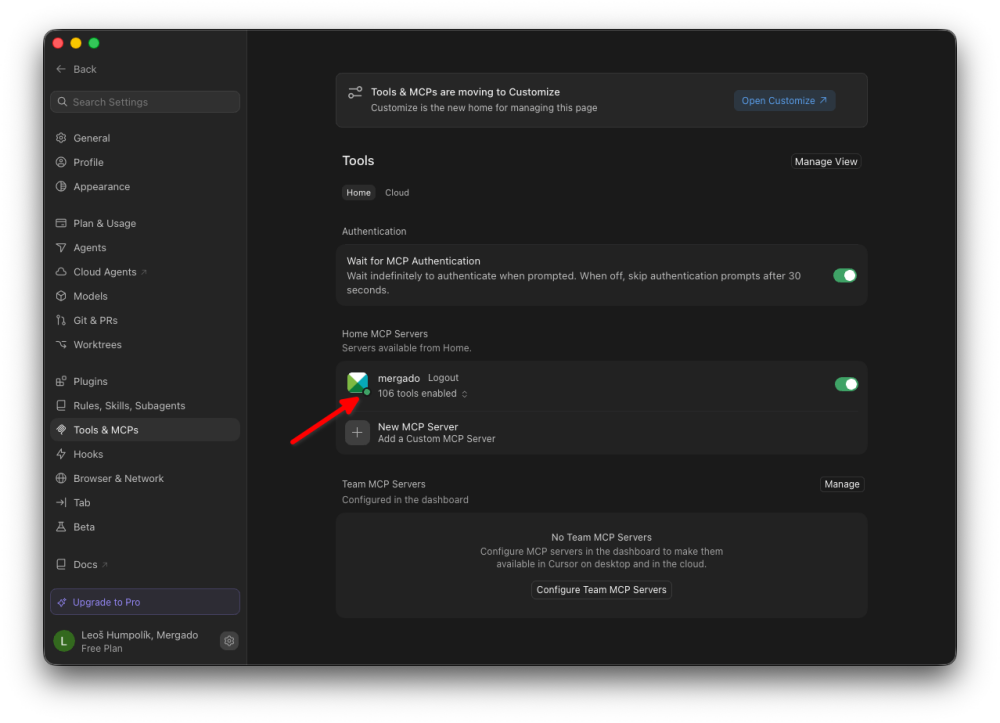
Task: Click the Browser & Network globe icon
Action: 61,478
